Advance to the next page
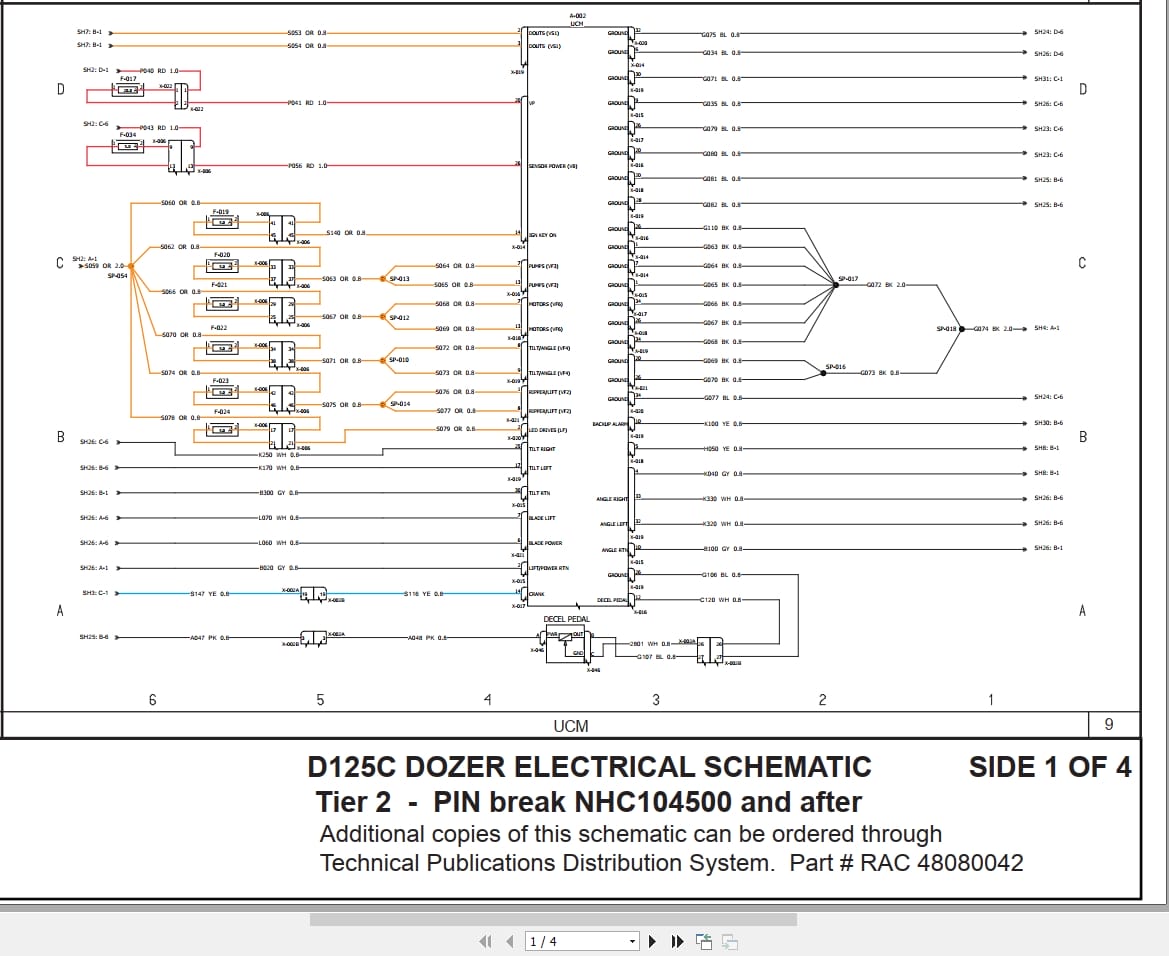The image size is (1169, 956). point(651,941)
